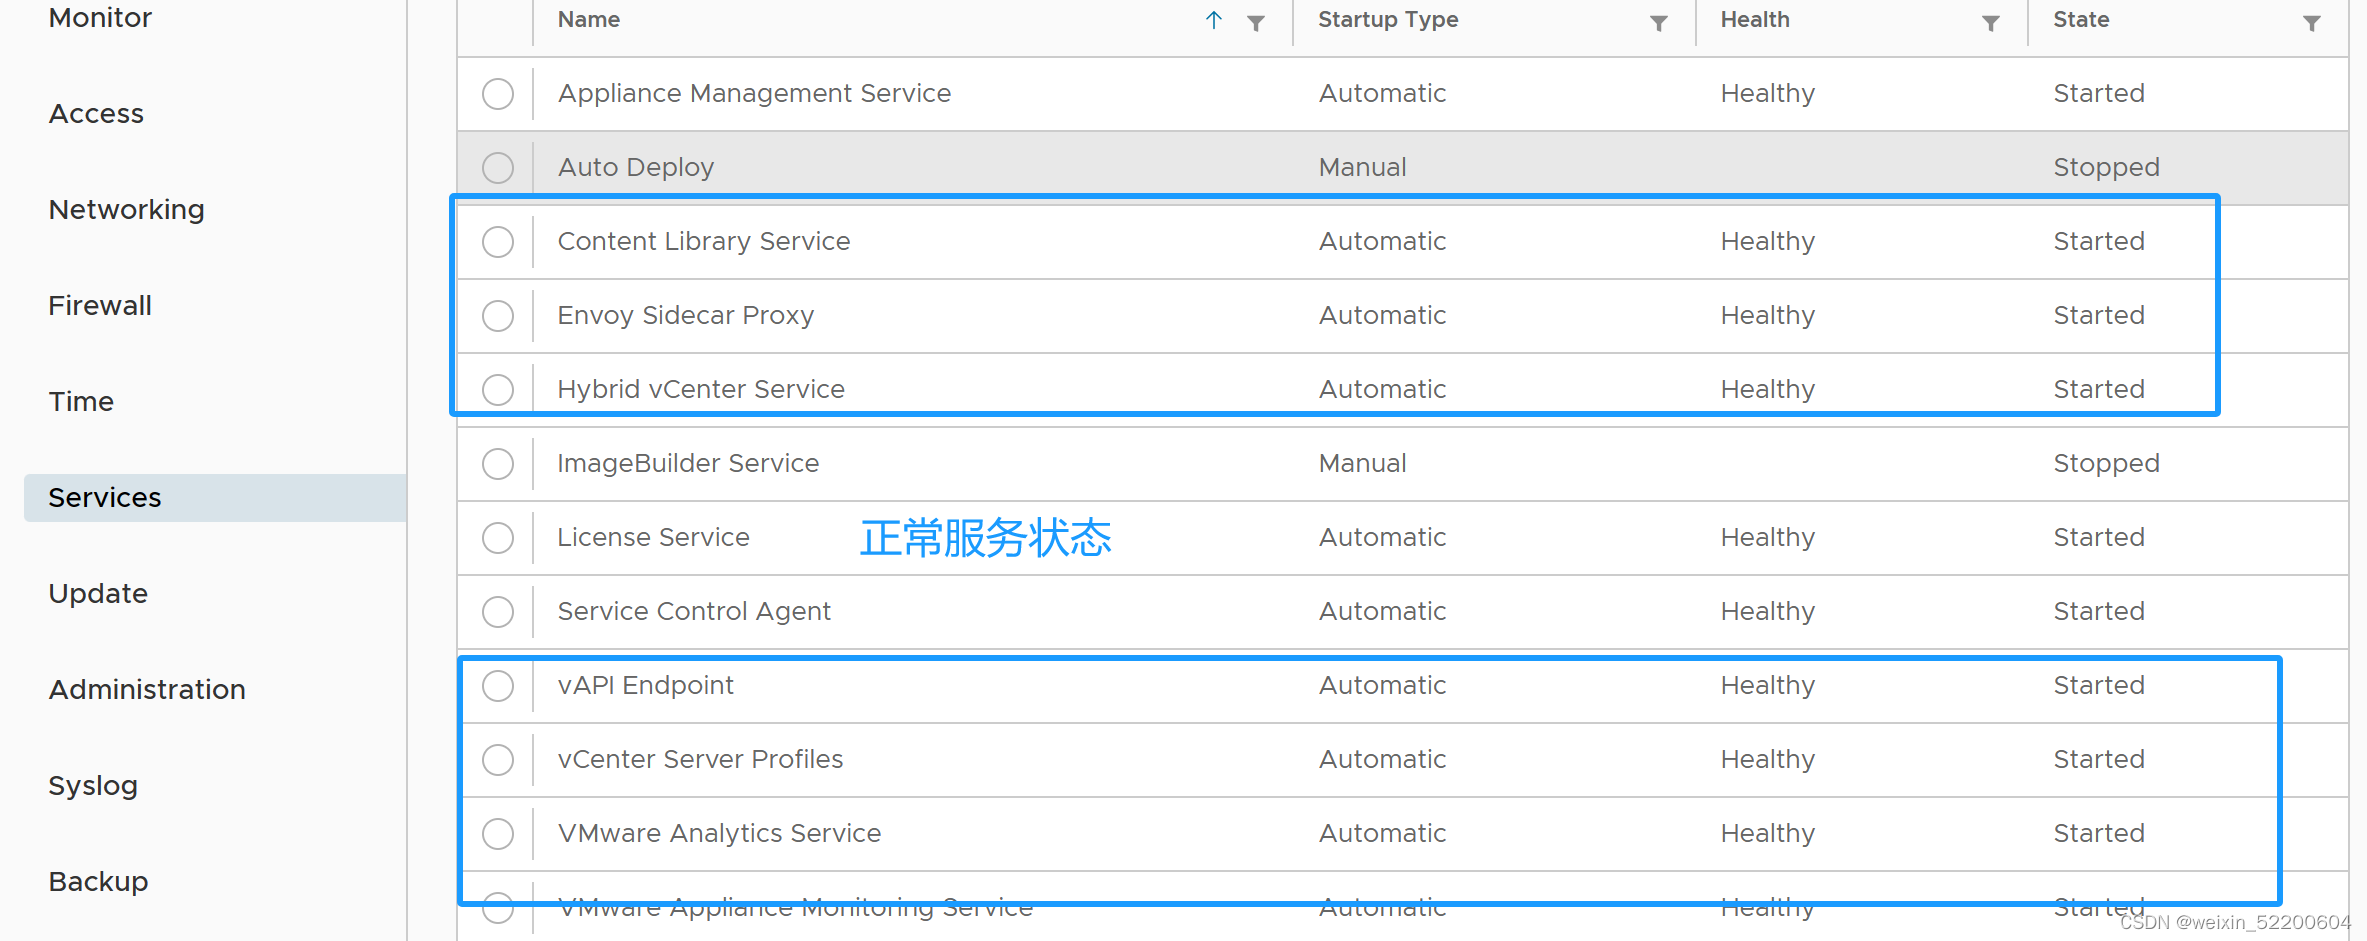2367x941 pixels.
Task: Select the Service Control Agent radio button
Action: pyautogui.click(x=498, y=612)
